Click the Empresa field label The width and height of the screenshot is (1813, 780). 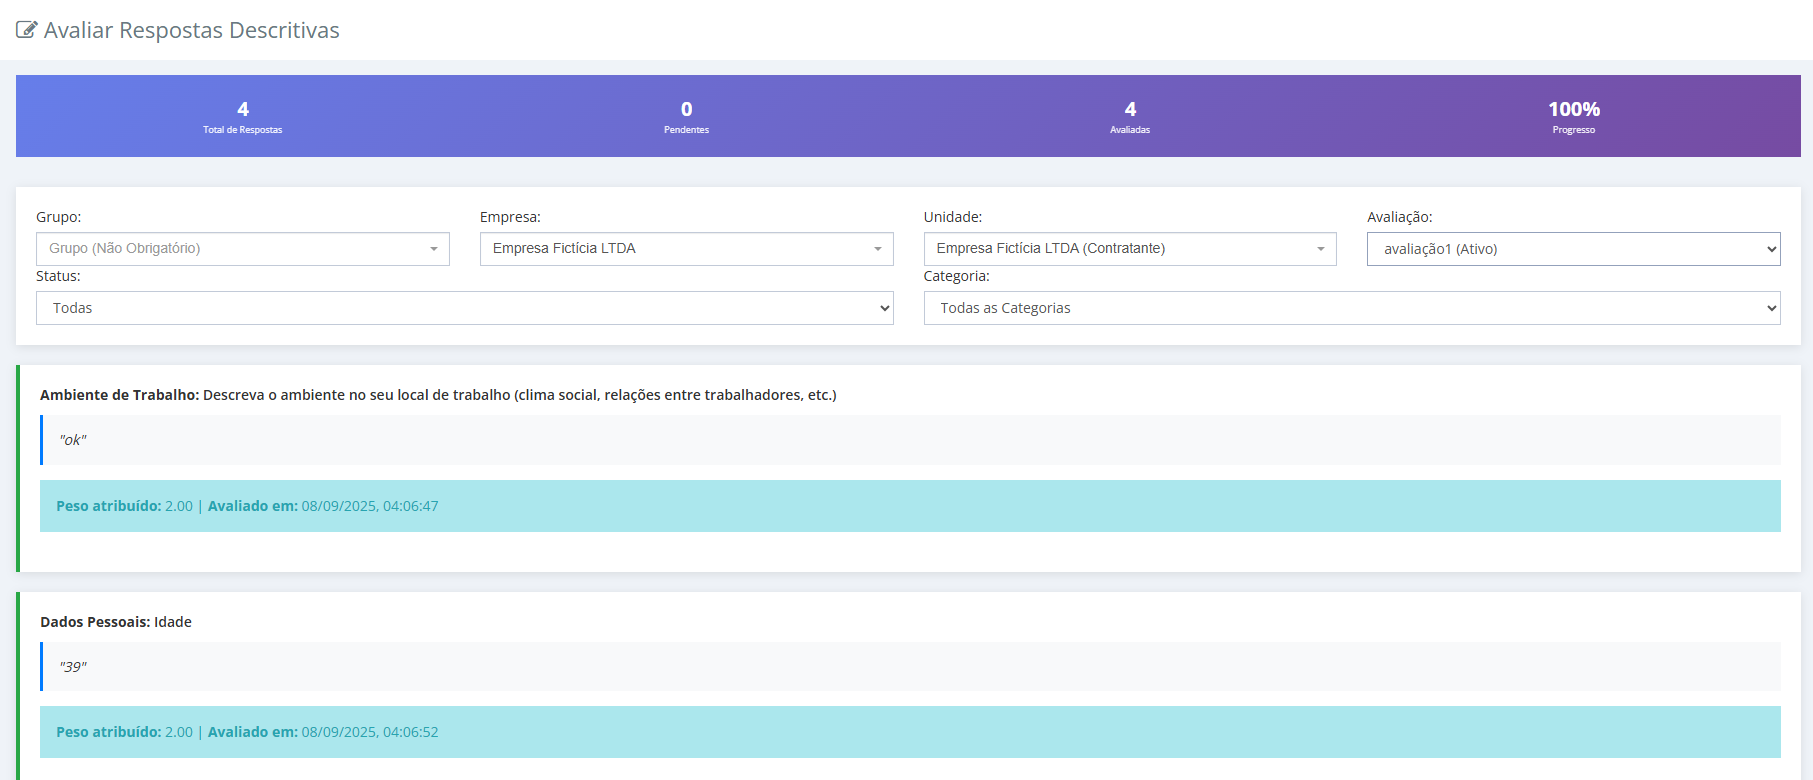[x=510, y=217]
